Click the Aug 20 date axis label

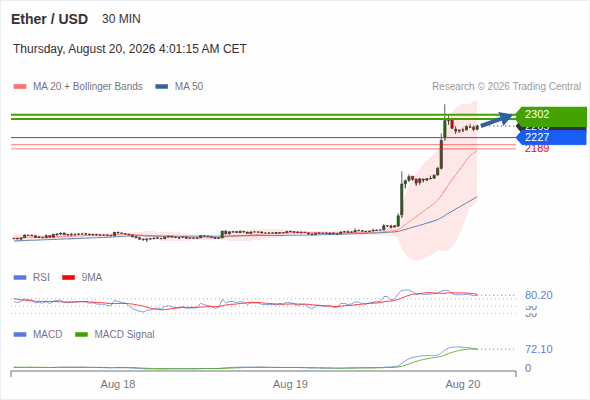tap(463, 384)
